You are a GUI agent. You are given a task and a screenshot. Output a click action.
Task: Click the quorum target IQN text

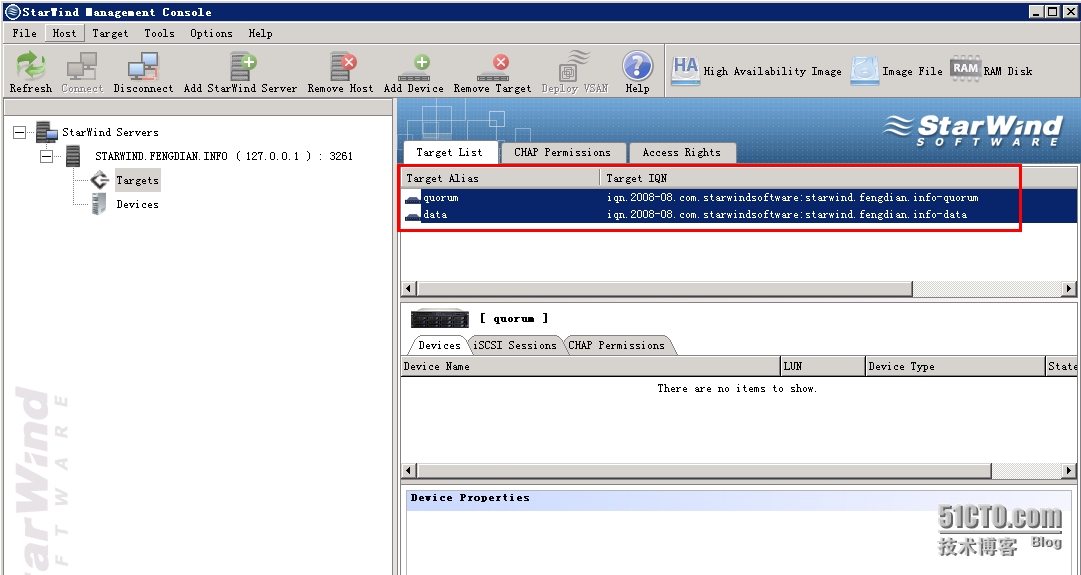coord(792,198)
